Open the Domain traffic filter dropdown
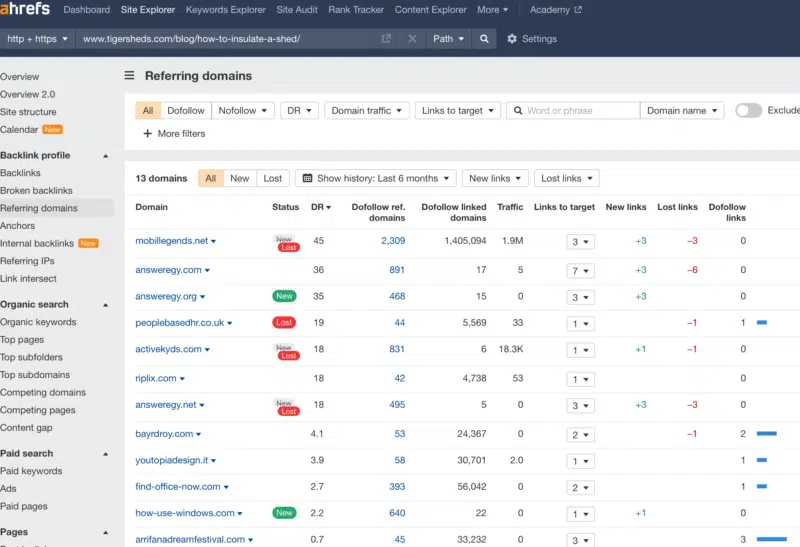Image resolution: width=800 pixels, height=547 pixels. point(366,111)
